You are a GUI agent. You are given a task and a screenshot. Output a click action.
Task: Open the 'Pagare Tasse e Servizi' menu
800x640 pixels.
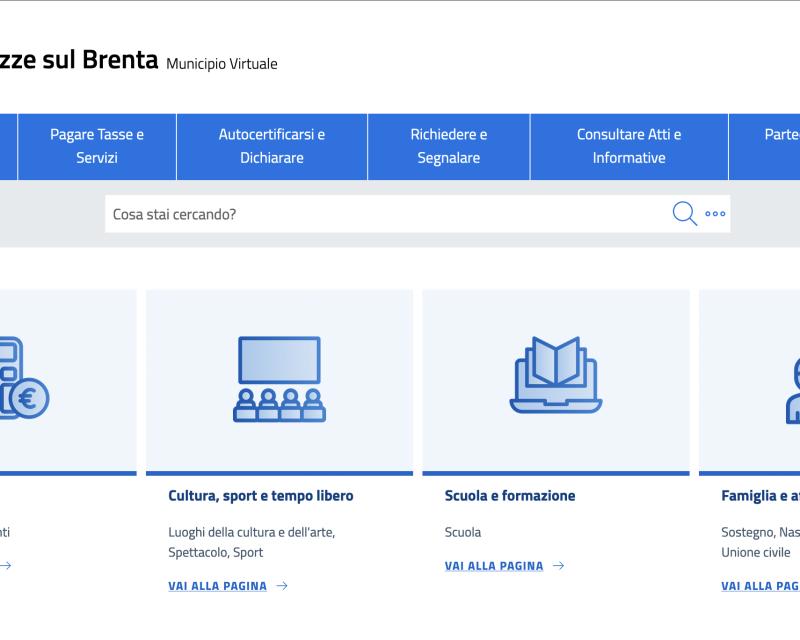pyautogui.click(x=97, y=146)
